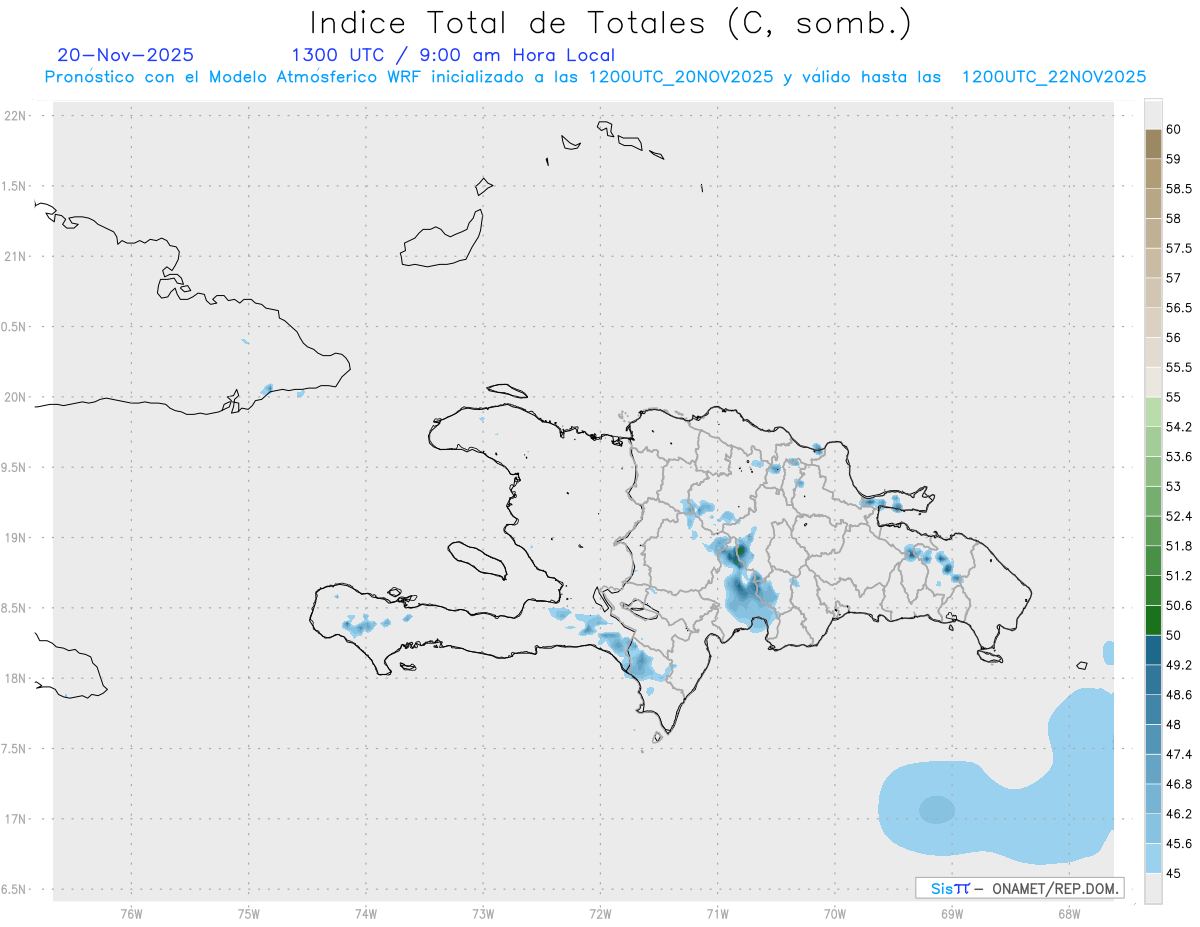Click the darker oval inside the blue area near 17N
Viewport: 1200px width, 927px height.
(937, 809)
